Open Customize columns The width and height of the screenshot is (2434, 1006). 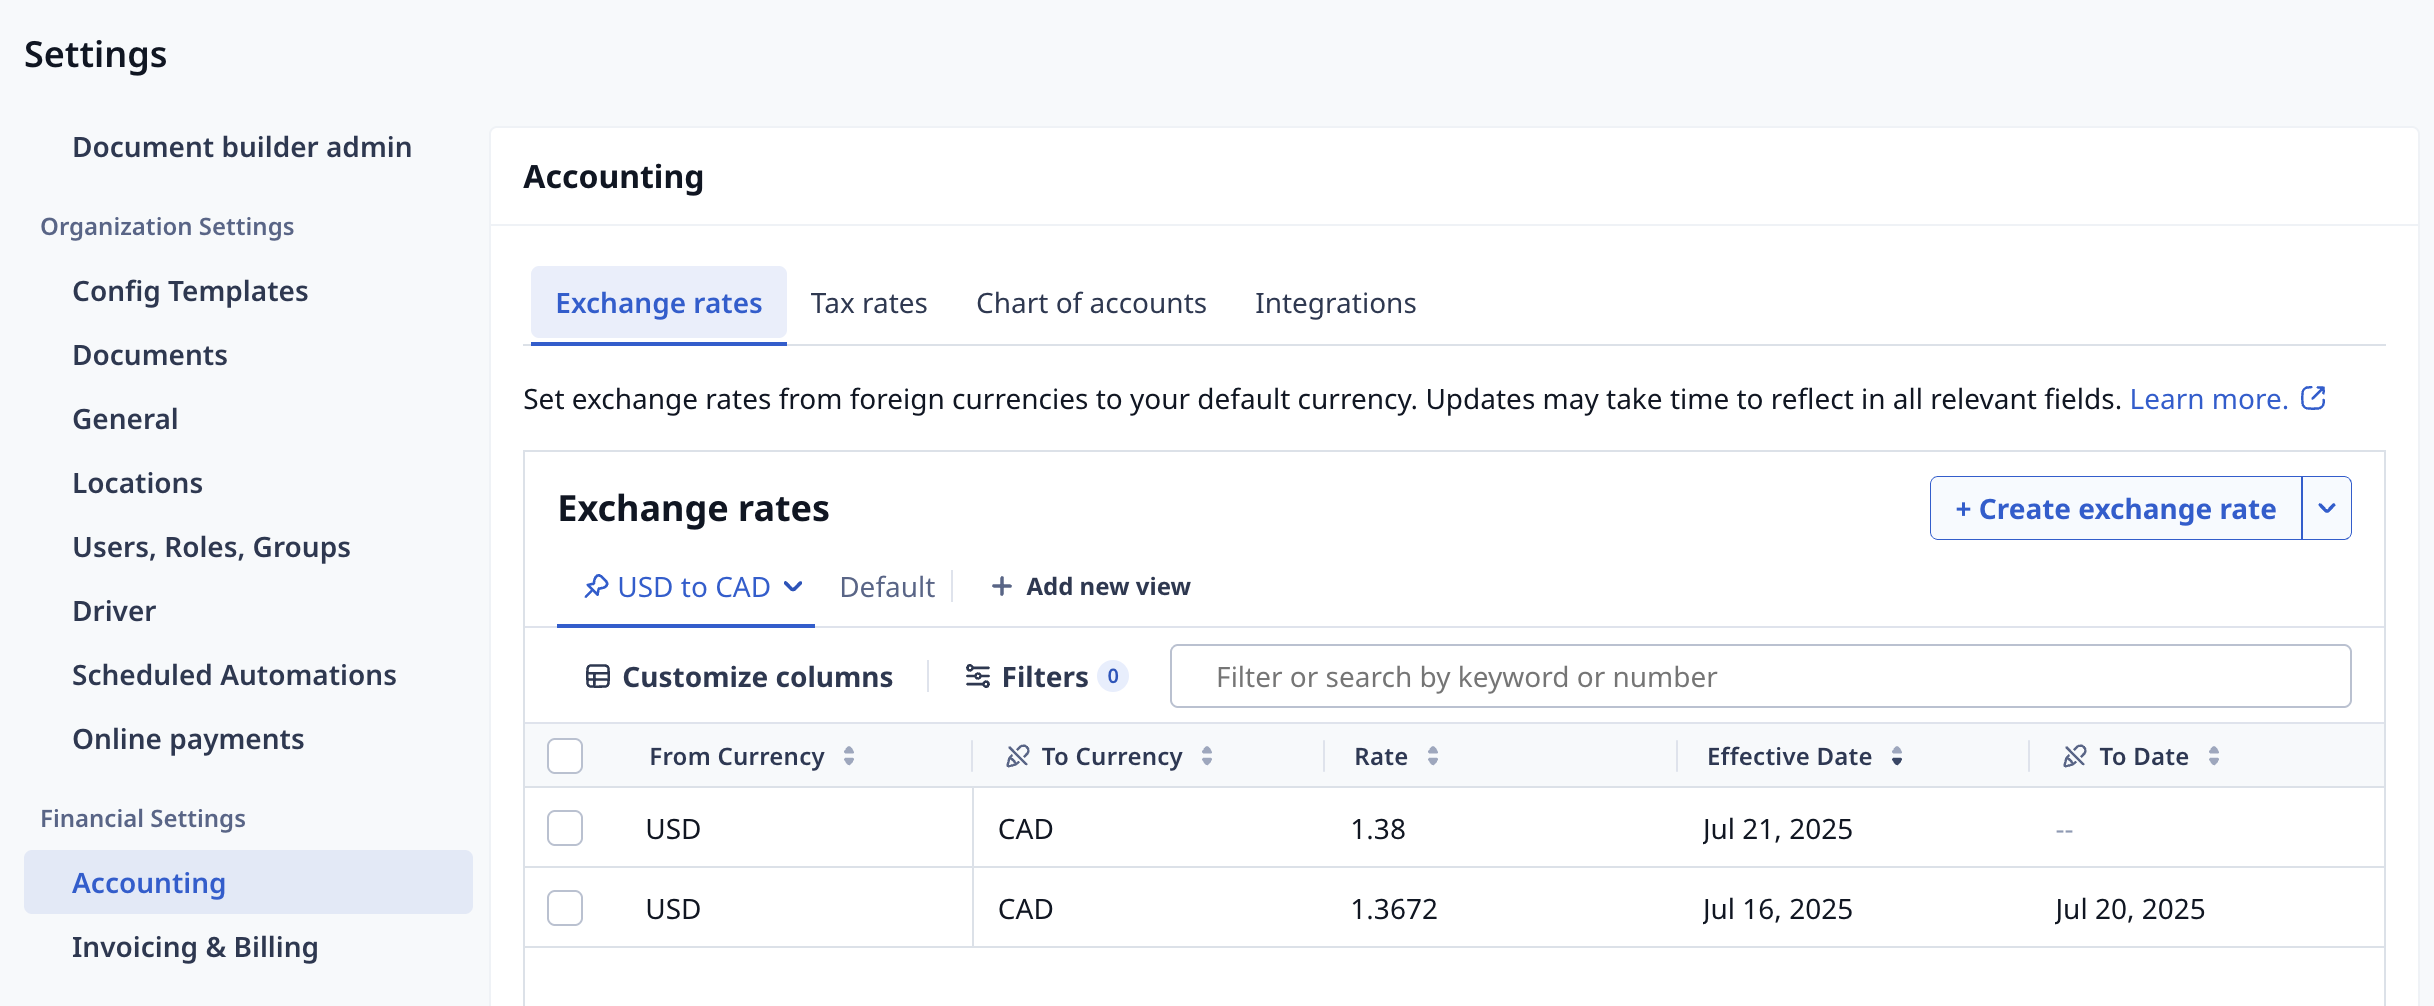coord(739,677)
